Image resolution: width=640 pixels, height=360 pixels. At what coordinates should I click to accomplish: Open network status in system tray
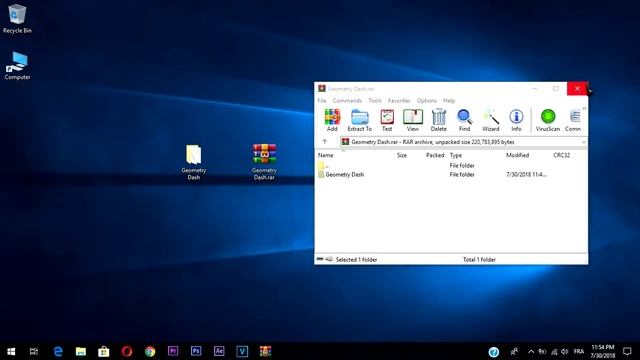point(554,351)
